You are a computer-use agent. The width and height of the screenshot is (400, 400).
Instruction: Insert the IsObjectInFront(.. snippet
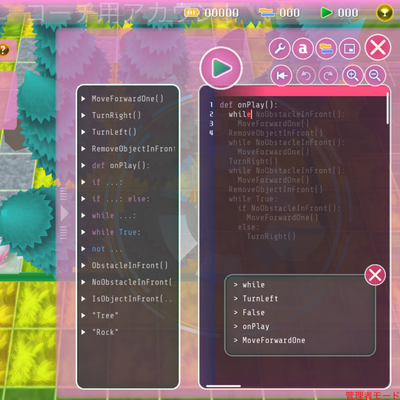pos(132,299)
